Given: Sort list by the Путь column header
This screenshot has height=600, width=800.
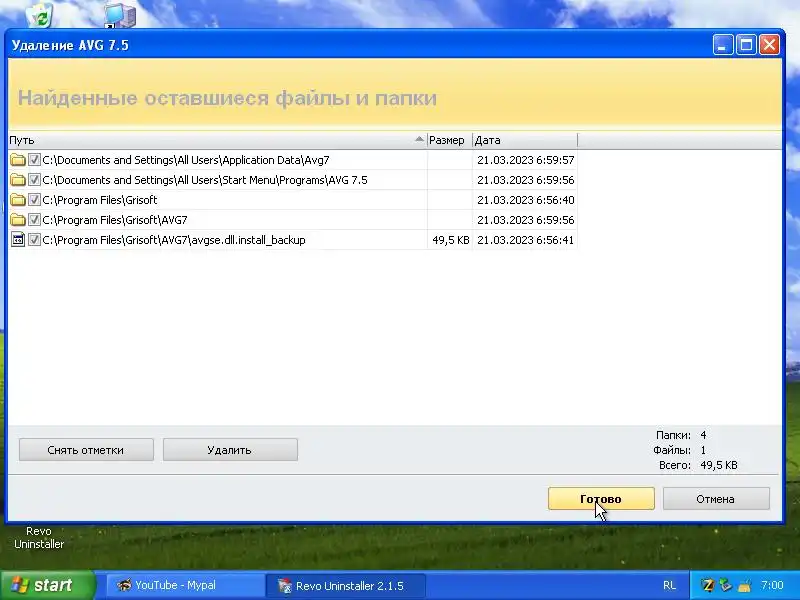Looking at the screenshot, I should coord(217,140).
